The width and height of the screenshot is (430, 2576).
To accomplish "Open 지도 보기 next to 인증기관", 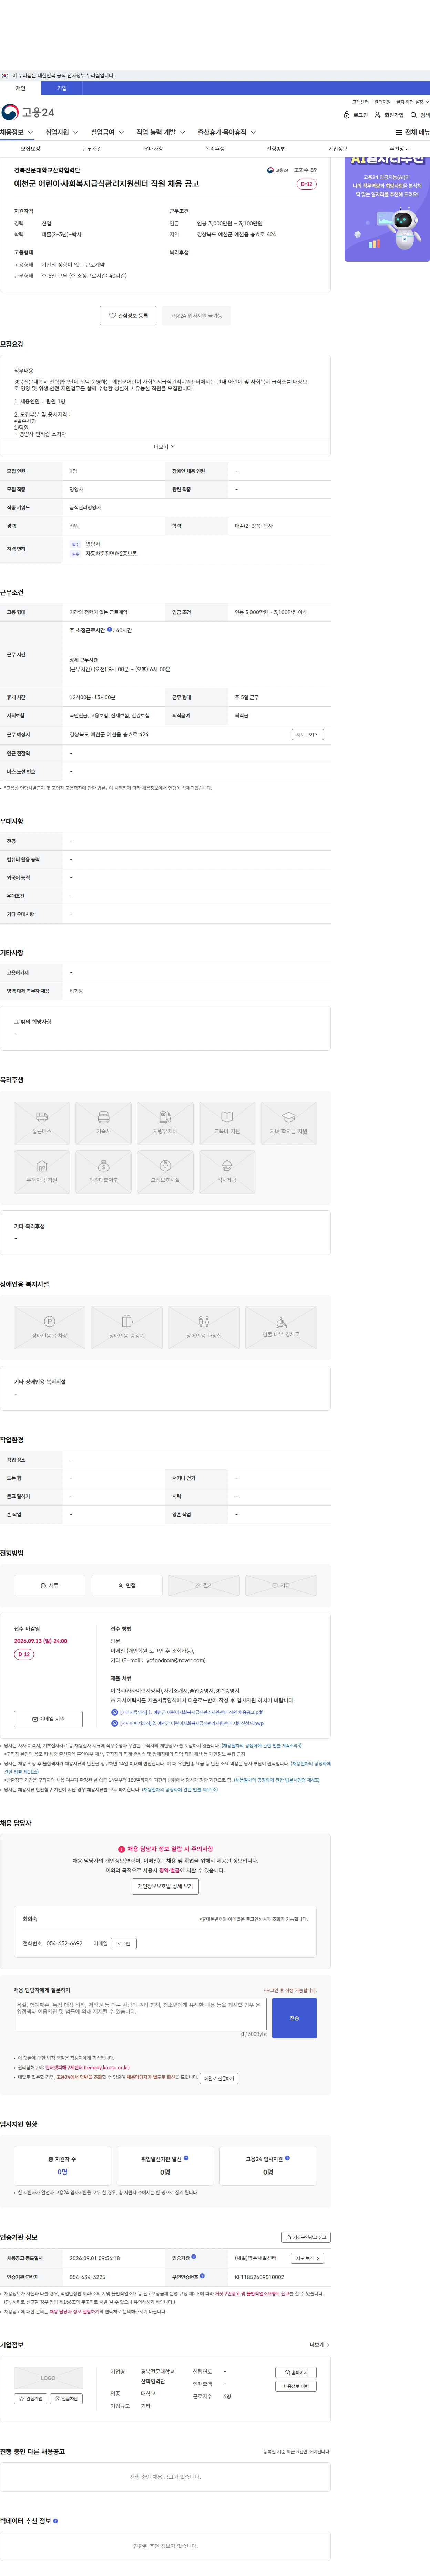I will (307, 2258).
